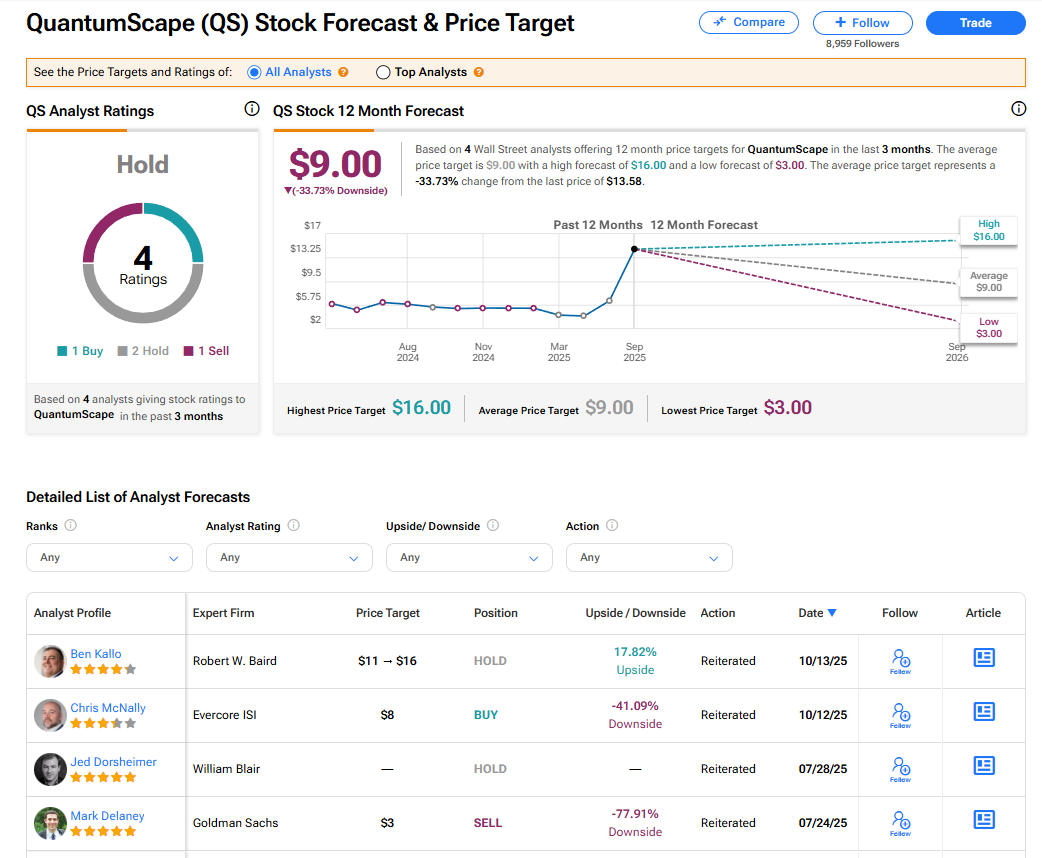Open the Trade button
The height and width of the screenshot is (858, 1042).
click(975, 23)
